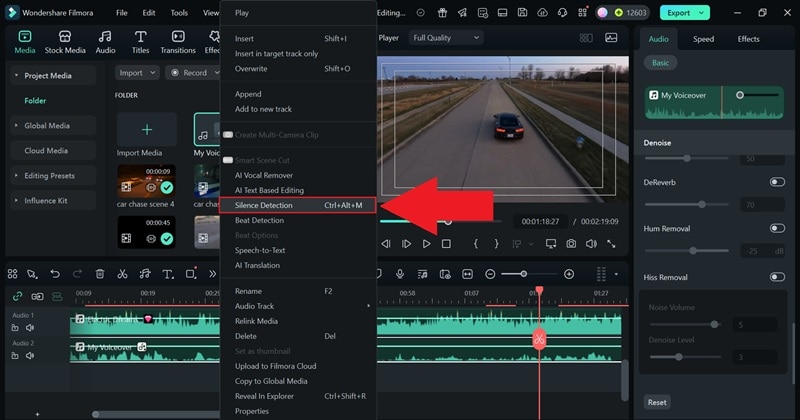Toggle Hiss Removal on
Viewport: 800px width, 420px height.
pyautogui.click(x=776, y=277)
